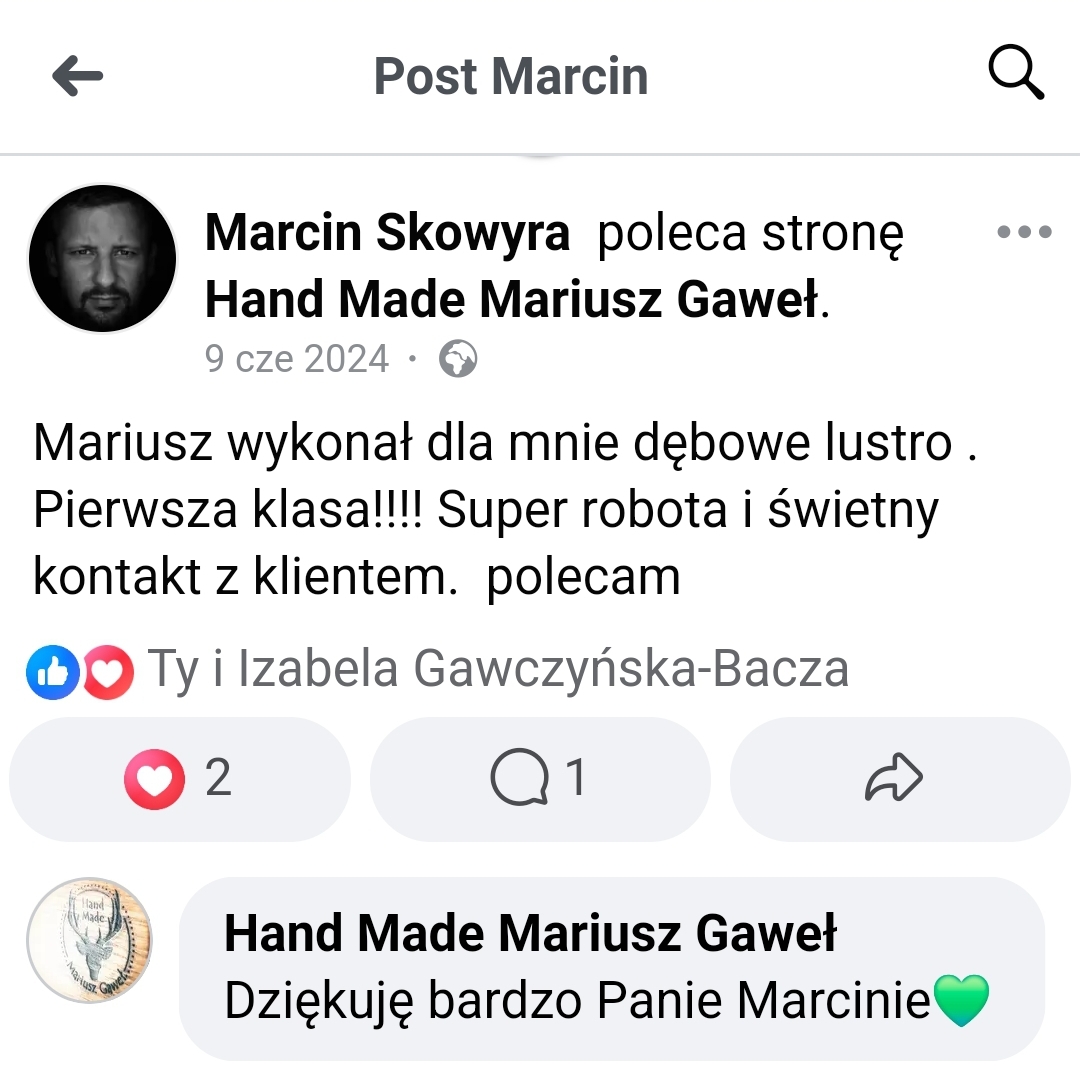Viewport: 1080px width, 1074px height.
Task: Click the commenter name Hand Made Mariusz Gaweł
Action: (x=530, y=933)
